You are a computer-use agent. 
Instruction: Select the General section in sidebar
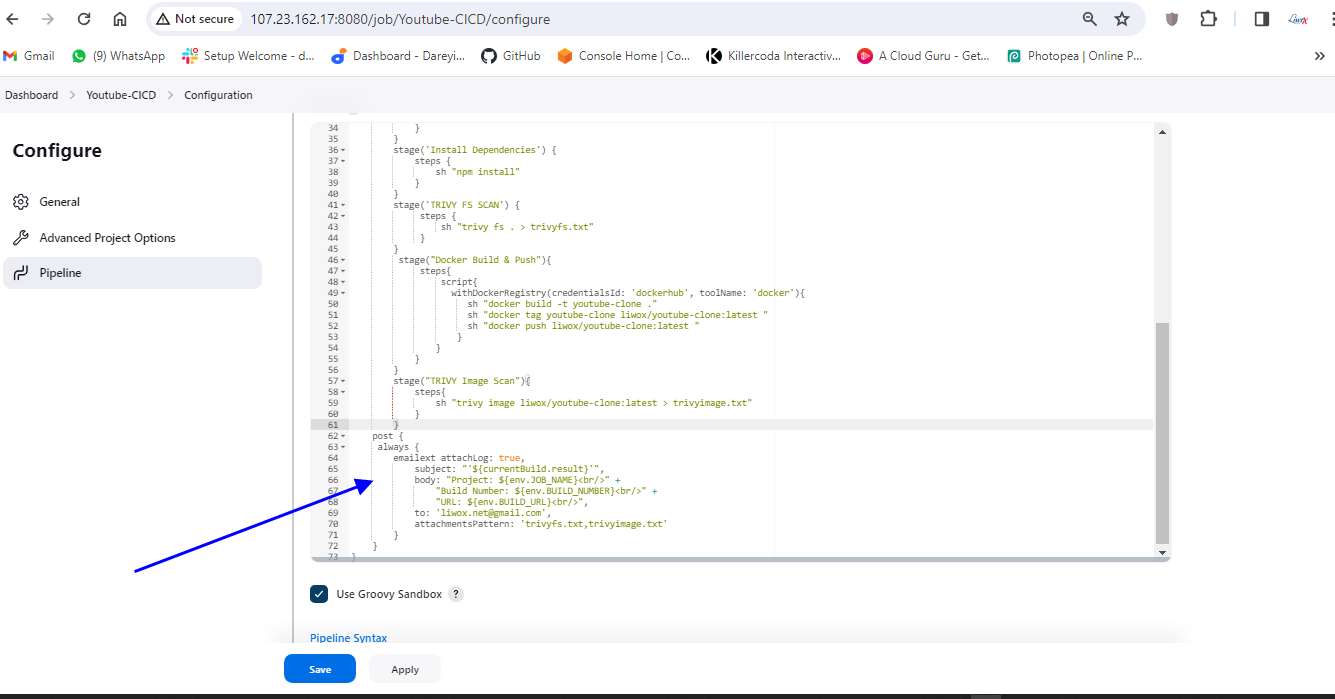pos(59,202)
